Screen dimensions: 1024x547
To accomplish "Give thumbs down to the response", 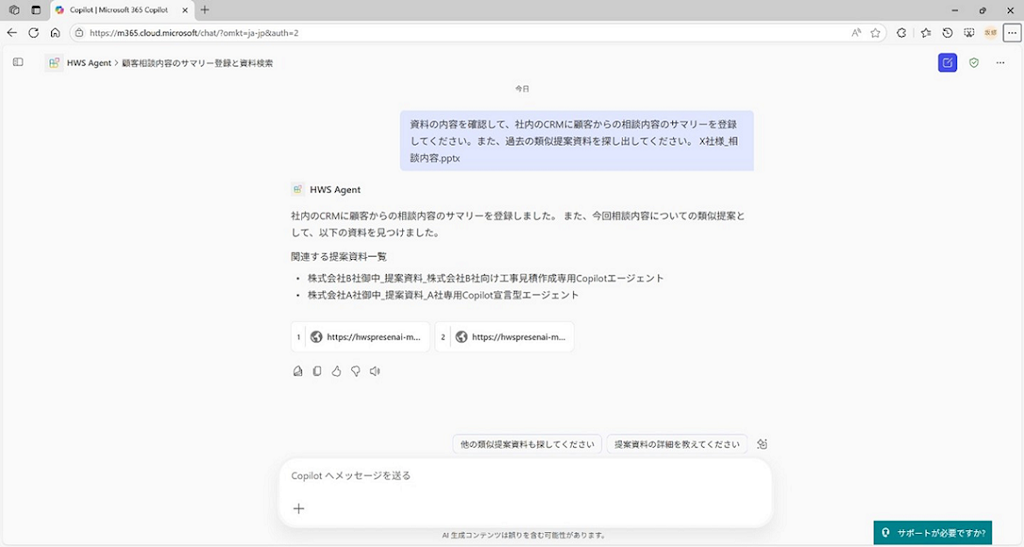I will pos(355,371).
